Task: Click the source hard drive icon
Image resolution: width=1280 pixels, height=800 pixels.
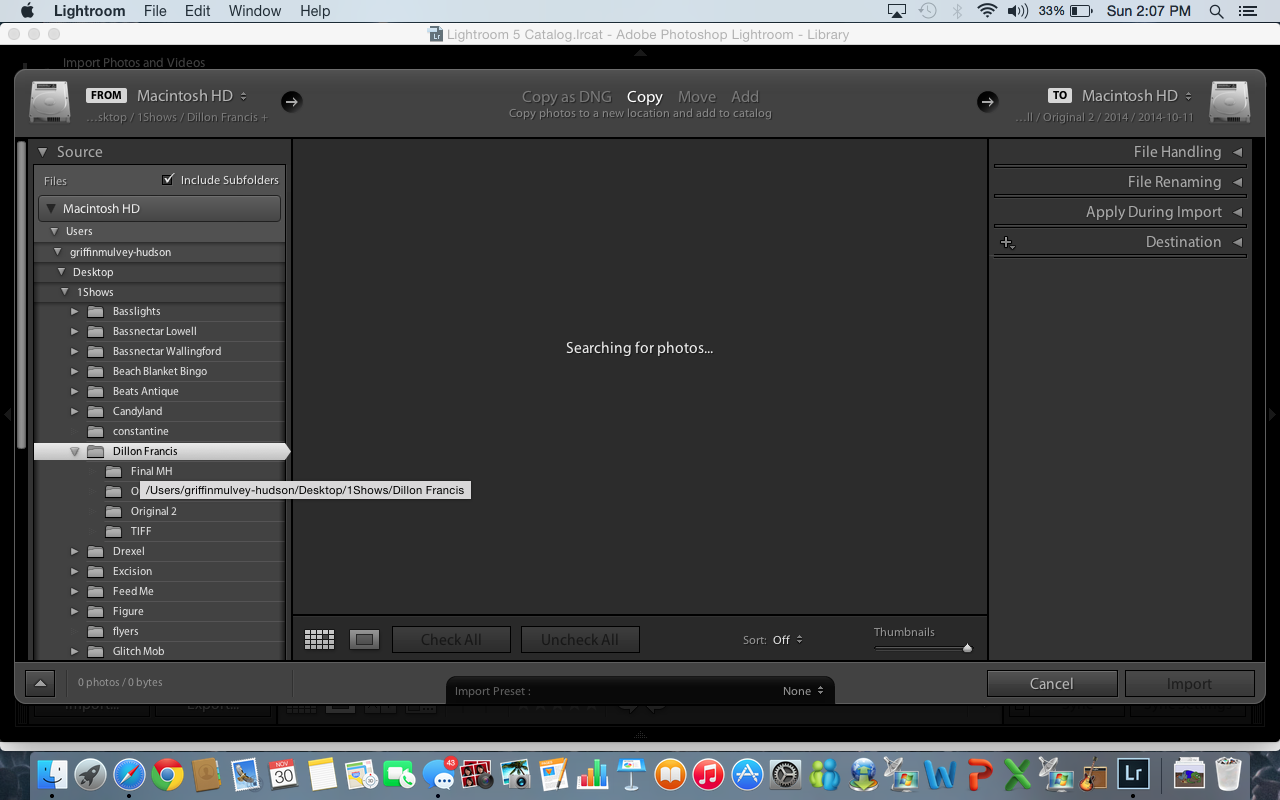Action: 50,102
